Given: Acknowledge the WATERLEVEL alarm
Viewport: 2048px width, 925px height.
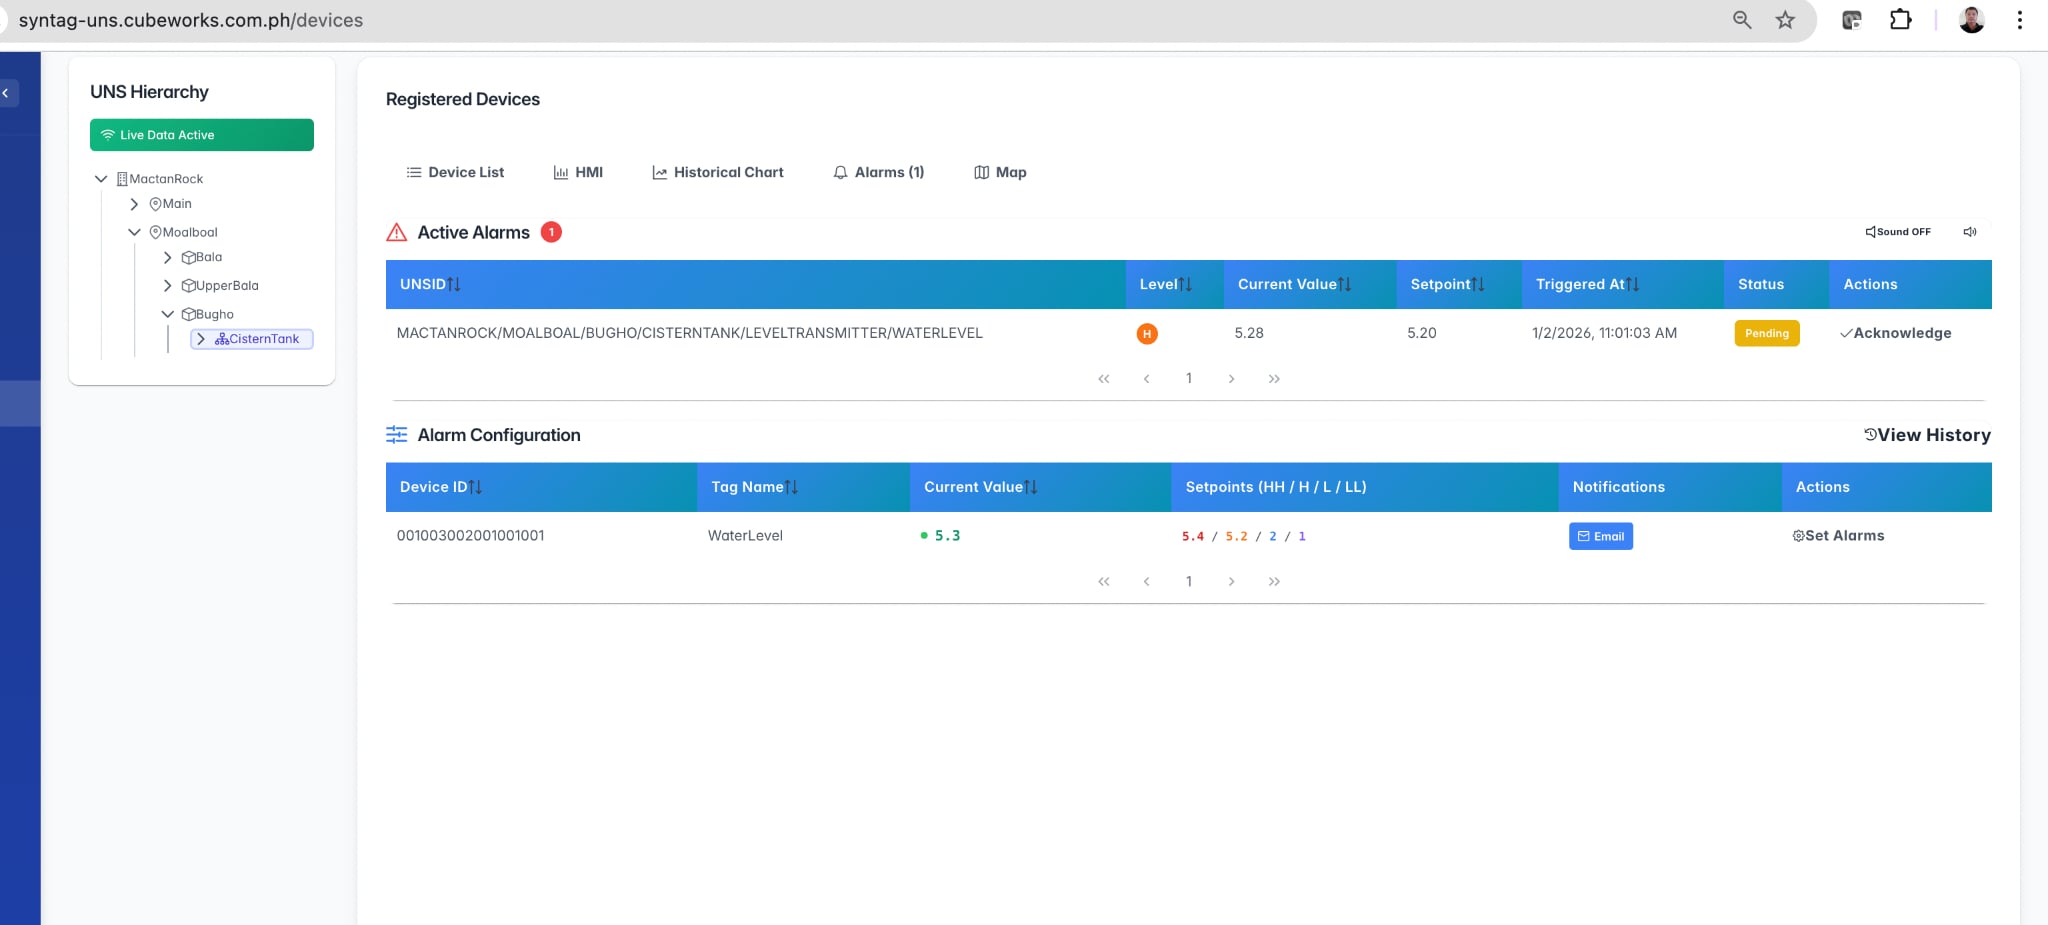Looking at the screenshot, I should click(1895, 334).
